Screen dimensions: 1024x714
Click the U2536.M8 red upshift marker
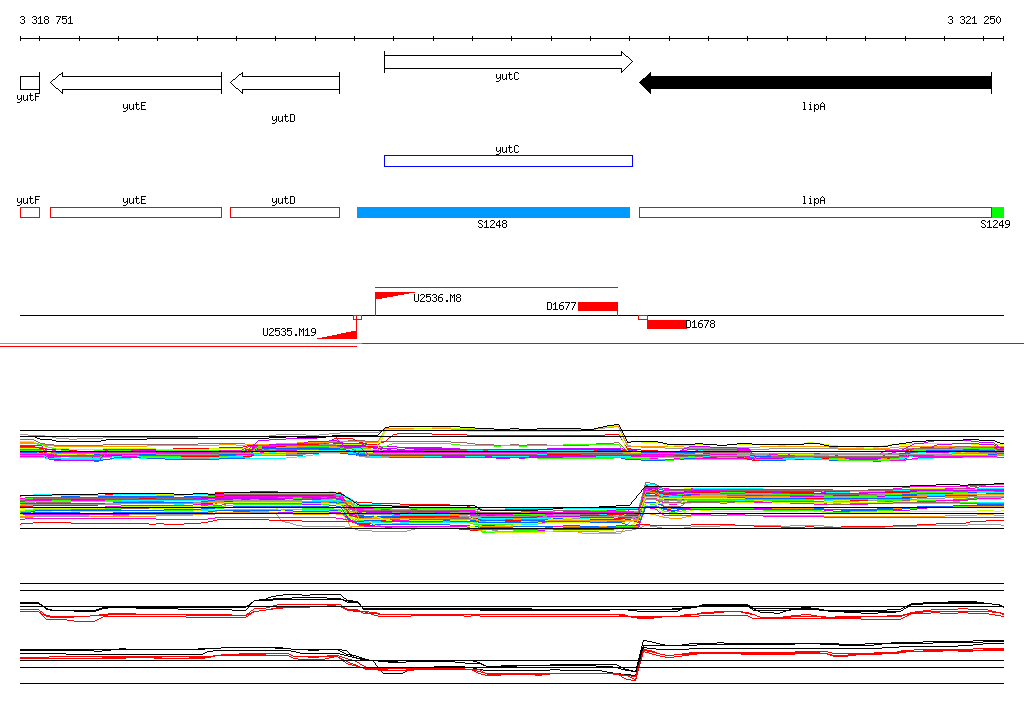394,296
